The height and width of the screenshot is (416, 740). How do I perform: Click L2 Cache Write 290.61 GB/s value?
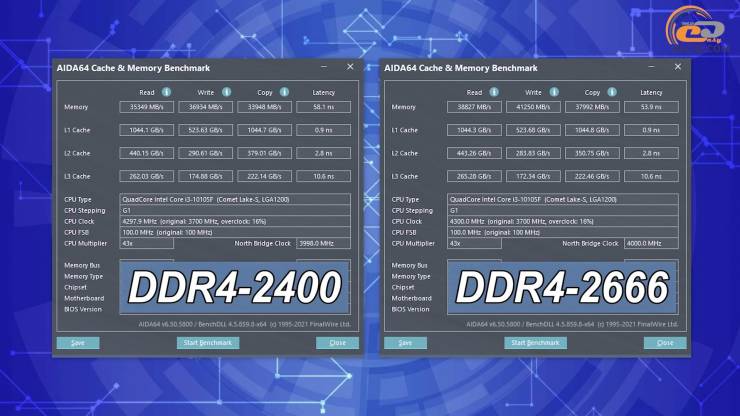[205, 153]
